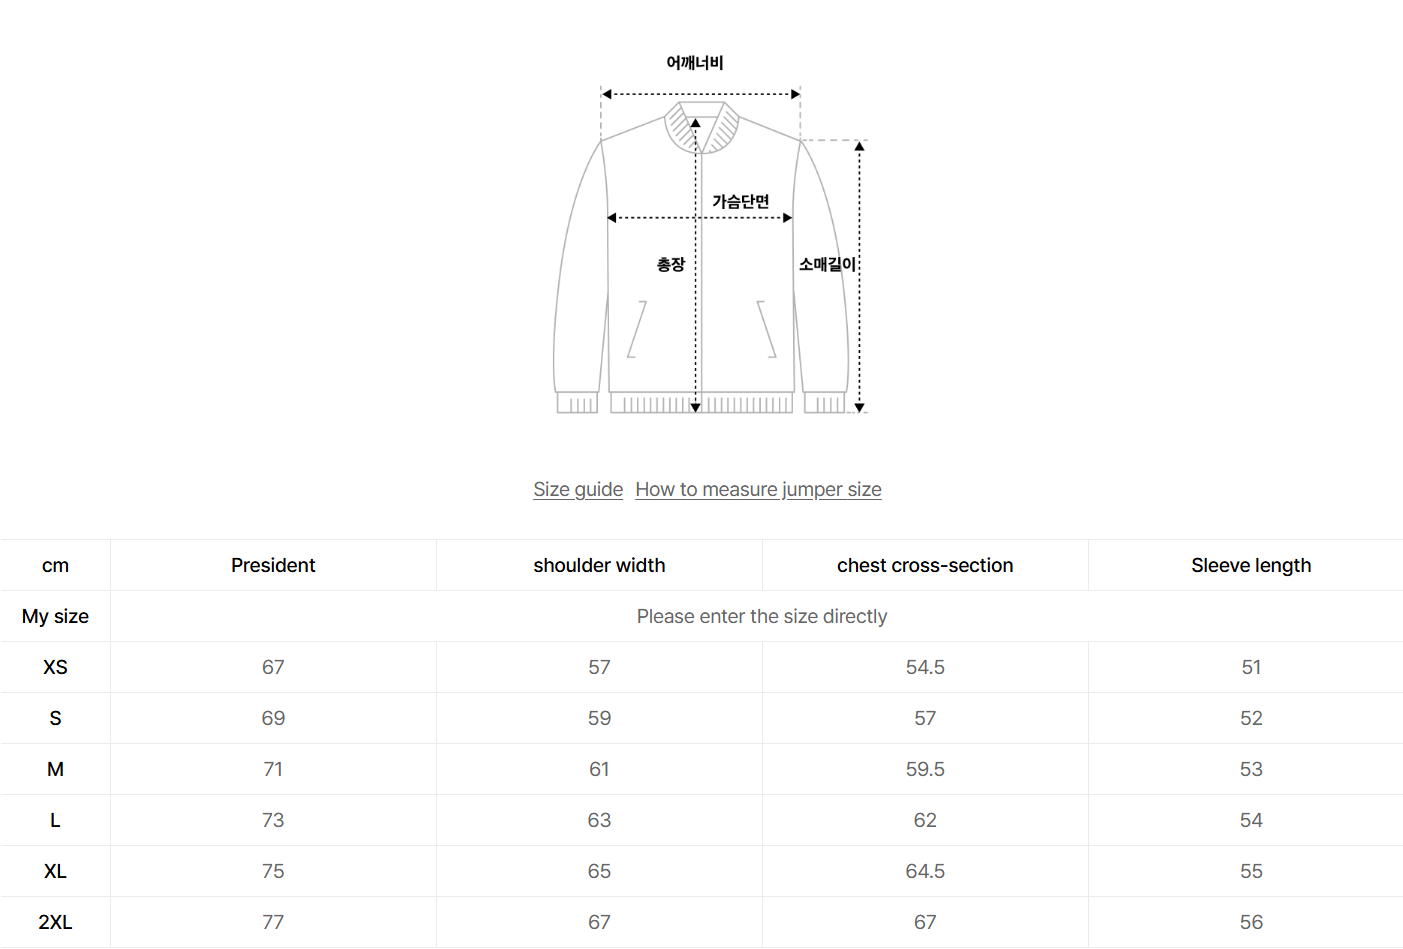Select the chest cross-section column header
Image resolution: width=1403 pixels, height=949 pixels.
[x=925, y=565]
